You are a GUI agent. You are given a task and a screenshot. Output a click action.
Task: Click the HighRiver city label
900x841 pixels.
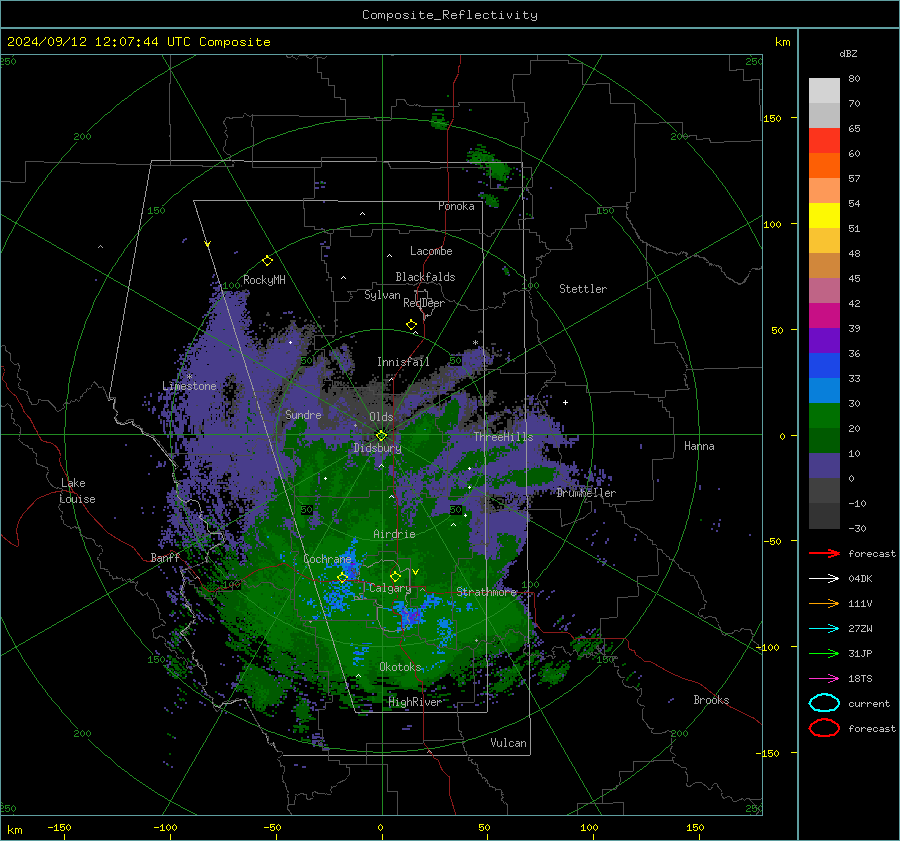pyautogui.click(x=415, y=702)
